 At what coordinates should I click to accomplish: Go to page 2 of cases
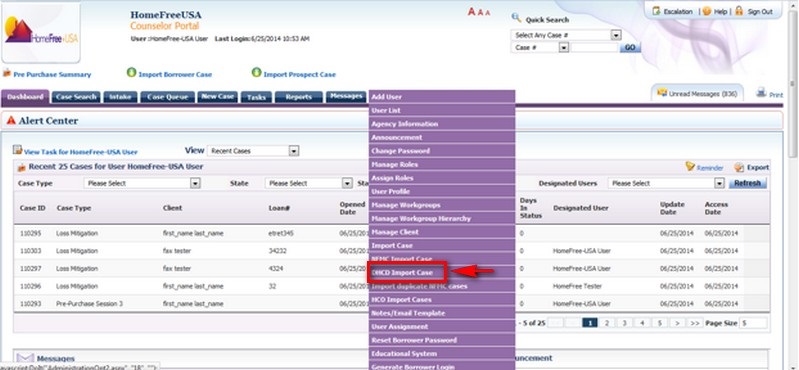pyautogui.click(x=606, y=323)
